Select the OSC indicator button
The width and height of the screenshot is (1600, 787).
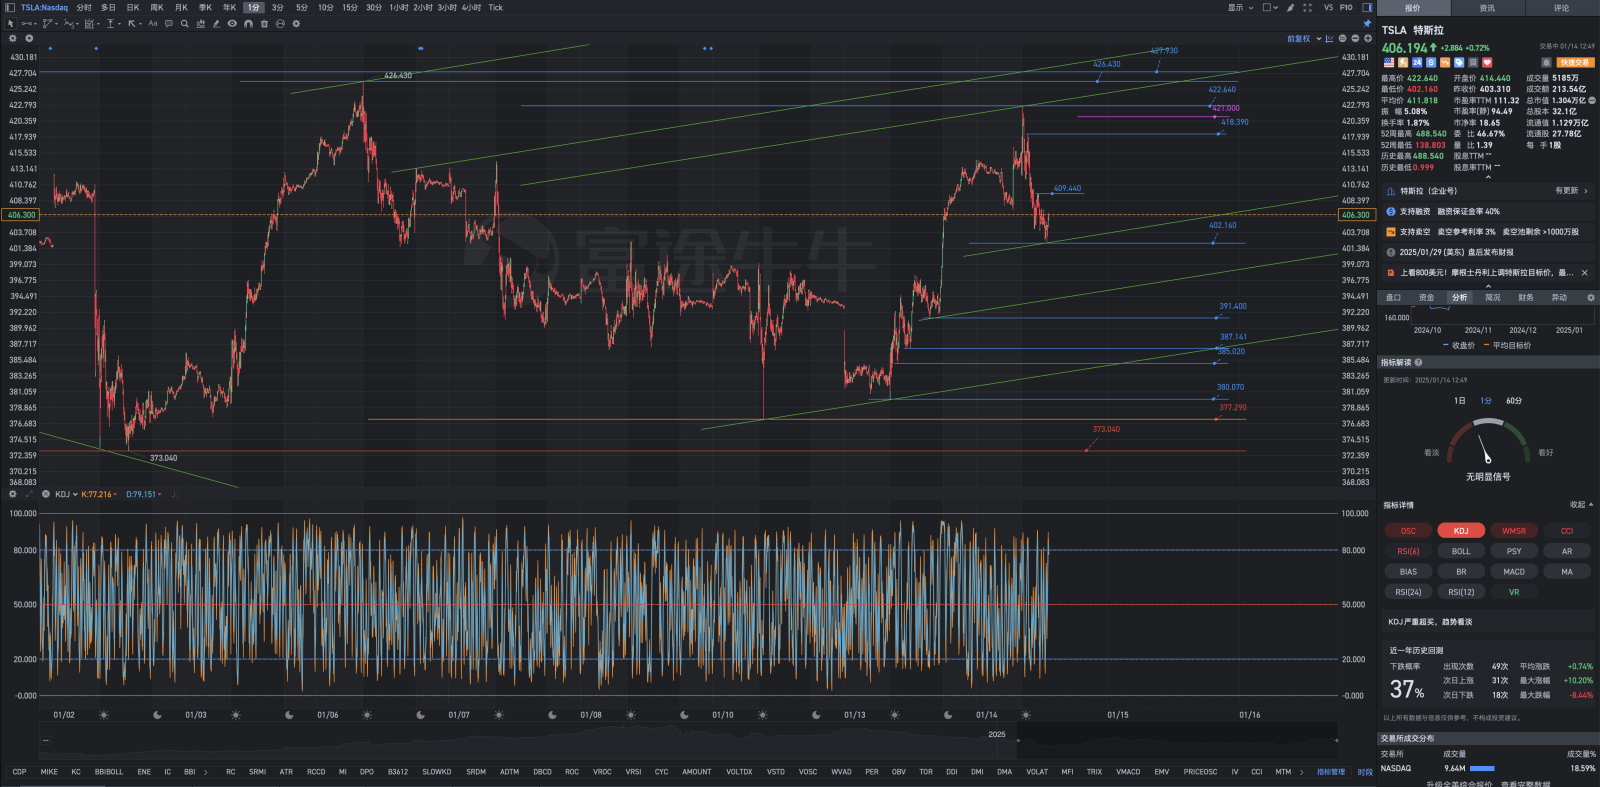tap(1408, 531)
